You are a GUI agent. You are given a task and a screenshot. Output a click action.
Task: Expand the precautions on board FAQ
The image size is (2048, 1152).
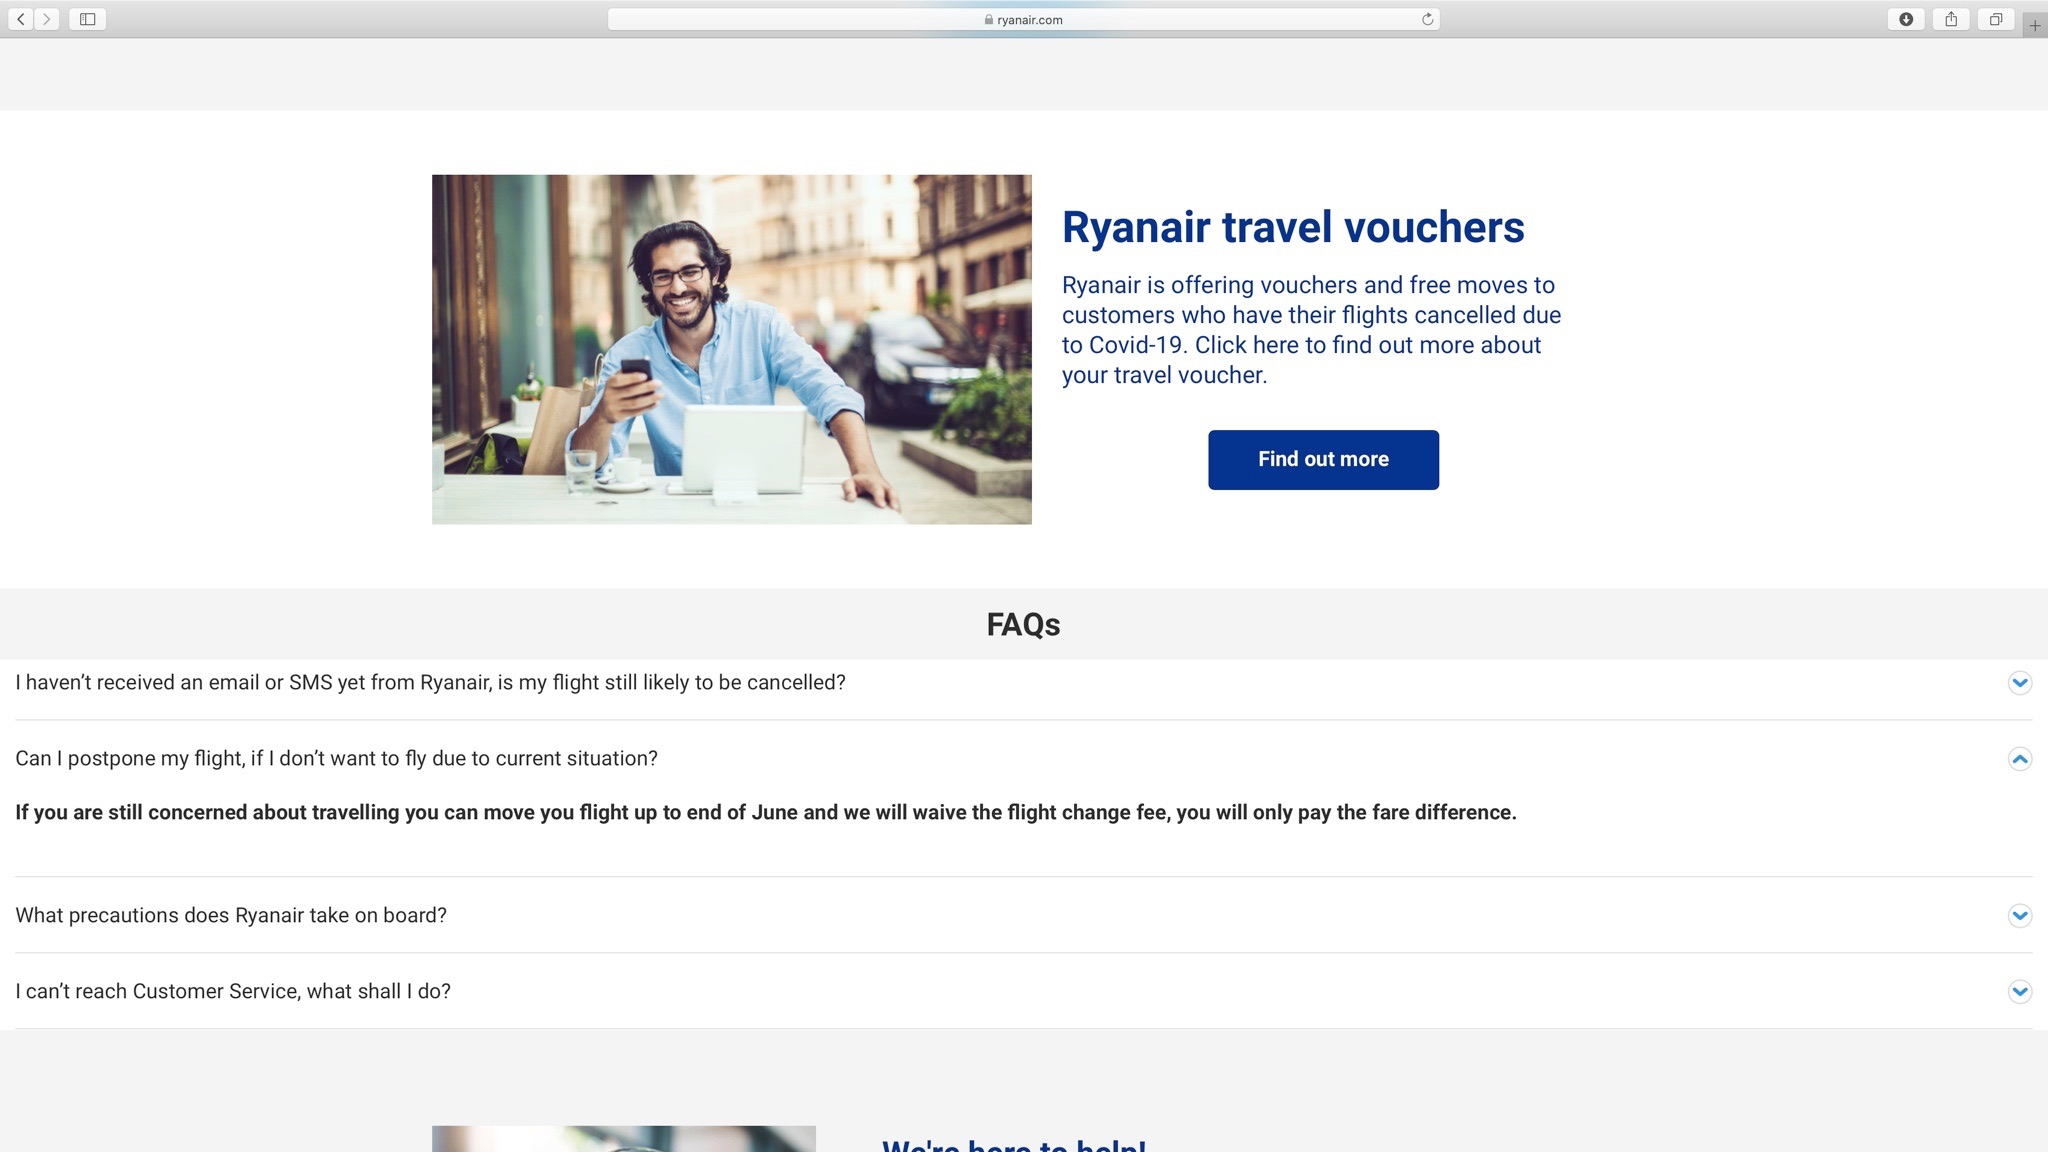point(2019,916)
